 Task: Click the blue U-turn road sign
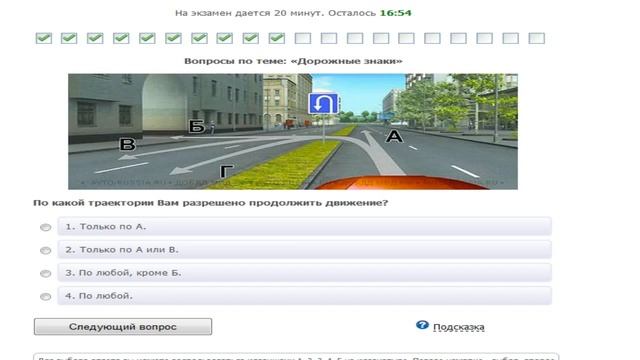[x=323, y=104]
